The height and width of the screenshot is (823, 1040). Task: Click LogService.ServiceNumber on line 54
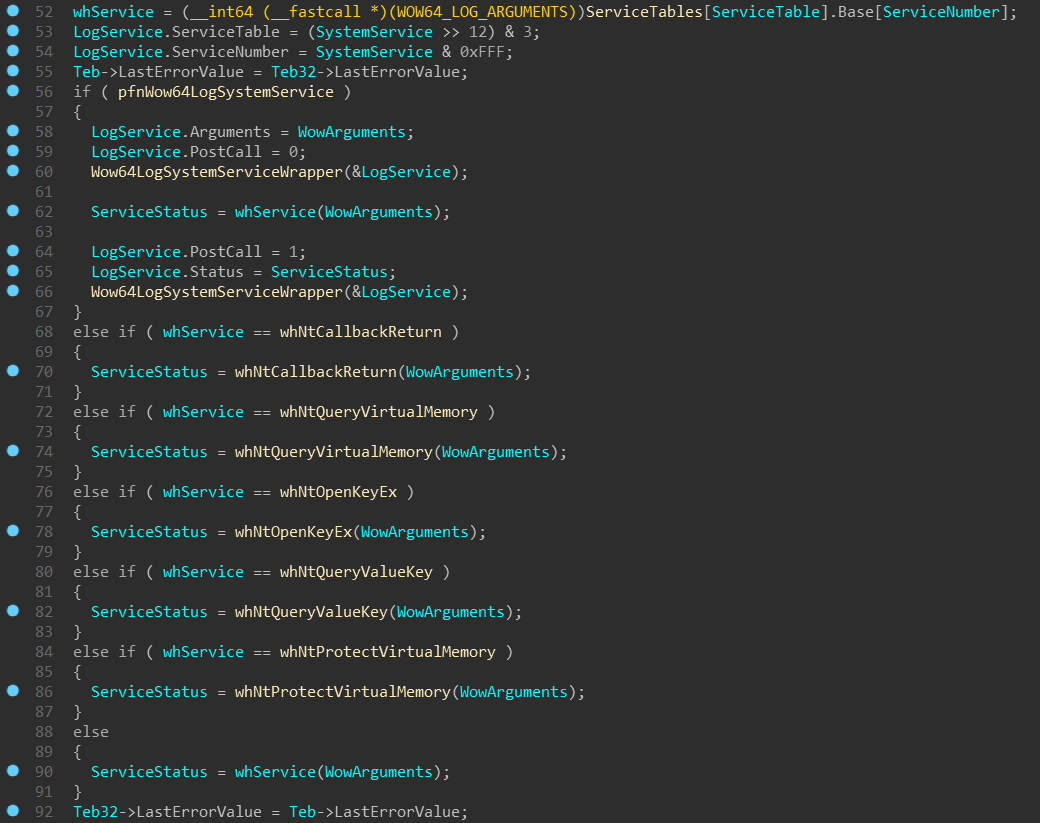(181, 52)
